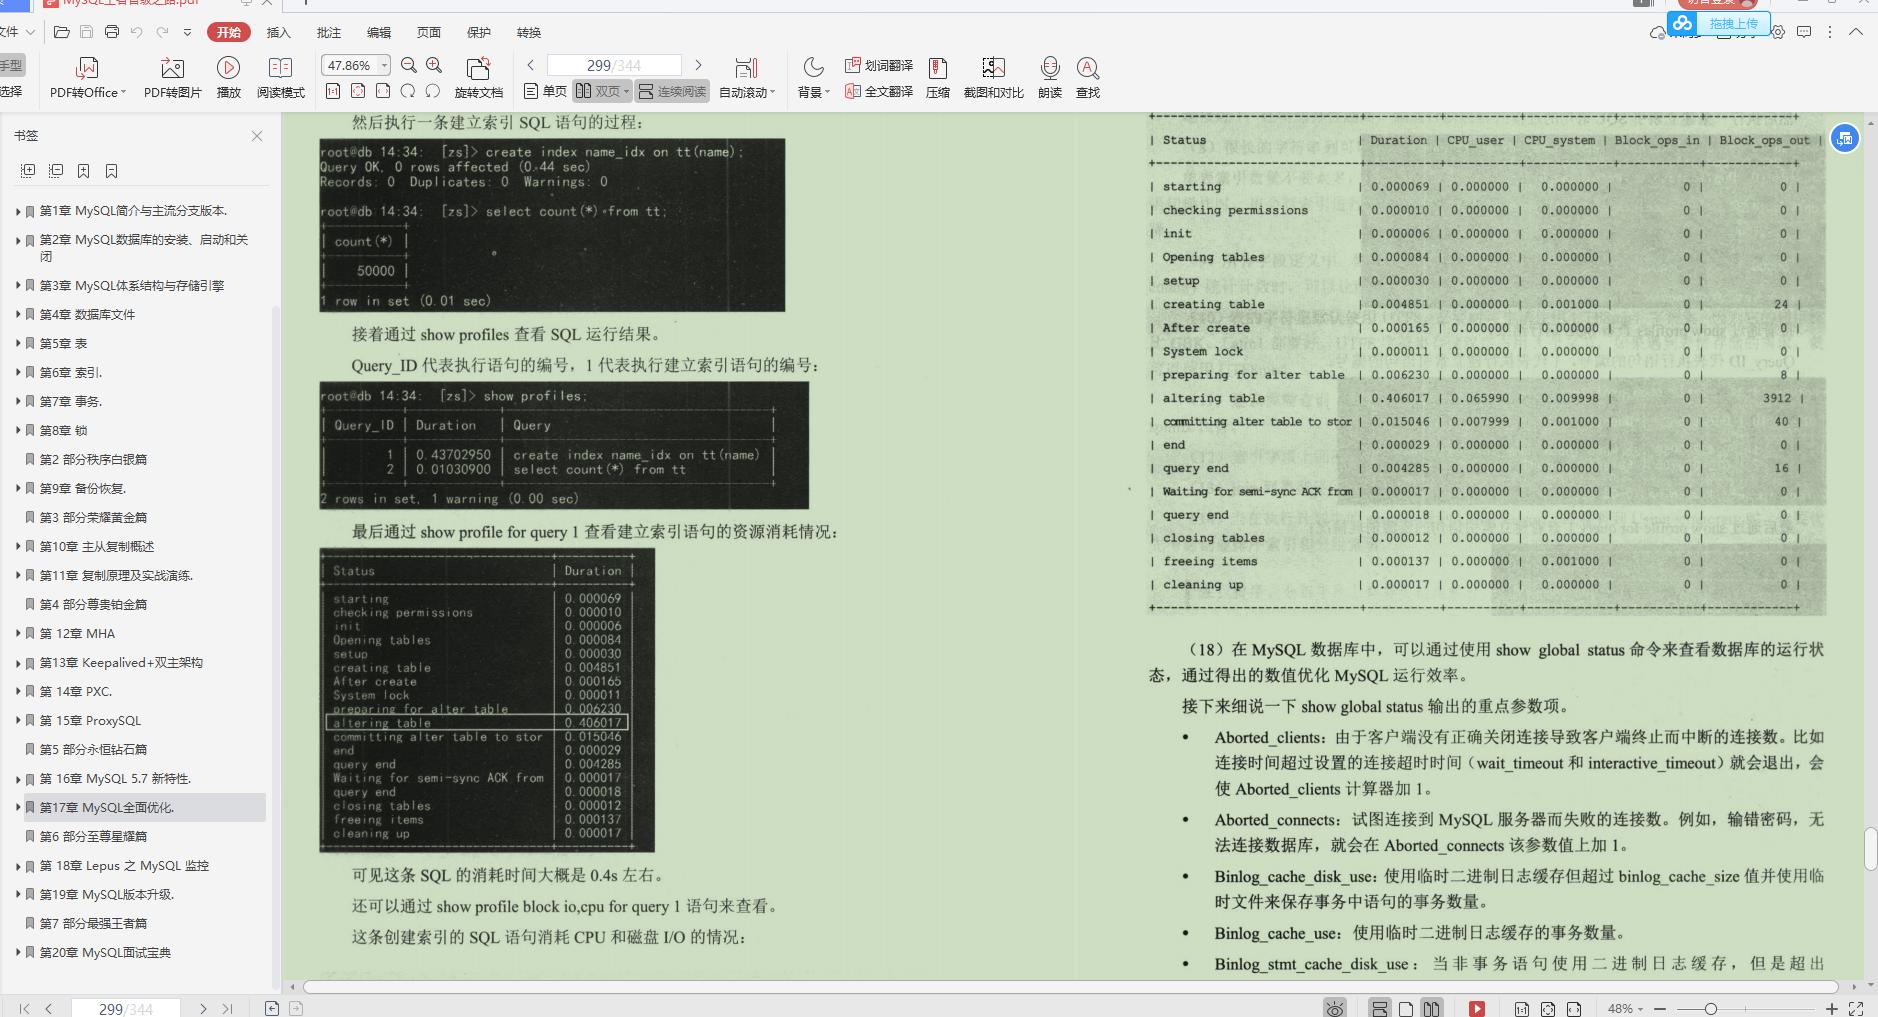This screenshot has height=1017, width=1878.
Task: Open the 查找 search tool
Action: (x=1088, y=78)
